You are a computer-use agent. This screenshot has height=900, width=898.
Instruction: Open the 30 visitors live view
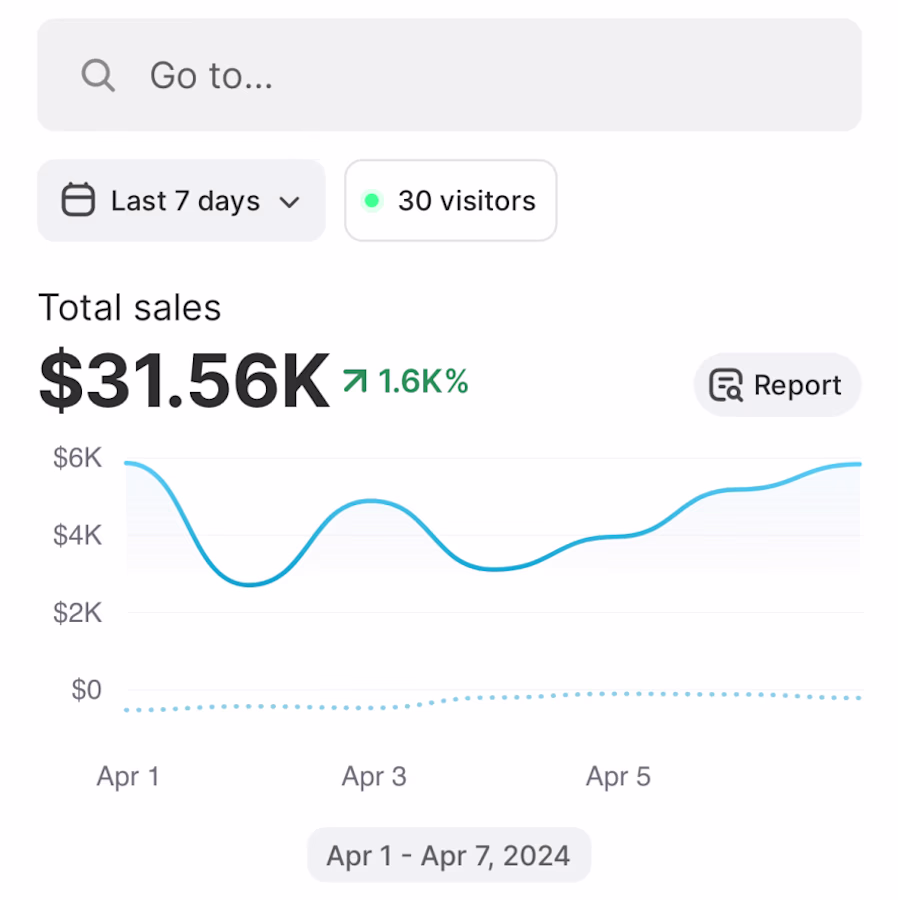[x=450, y=200]
